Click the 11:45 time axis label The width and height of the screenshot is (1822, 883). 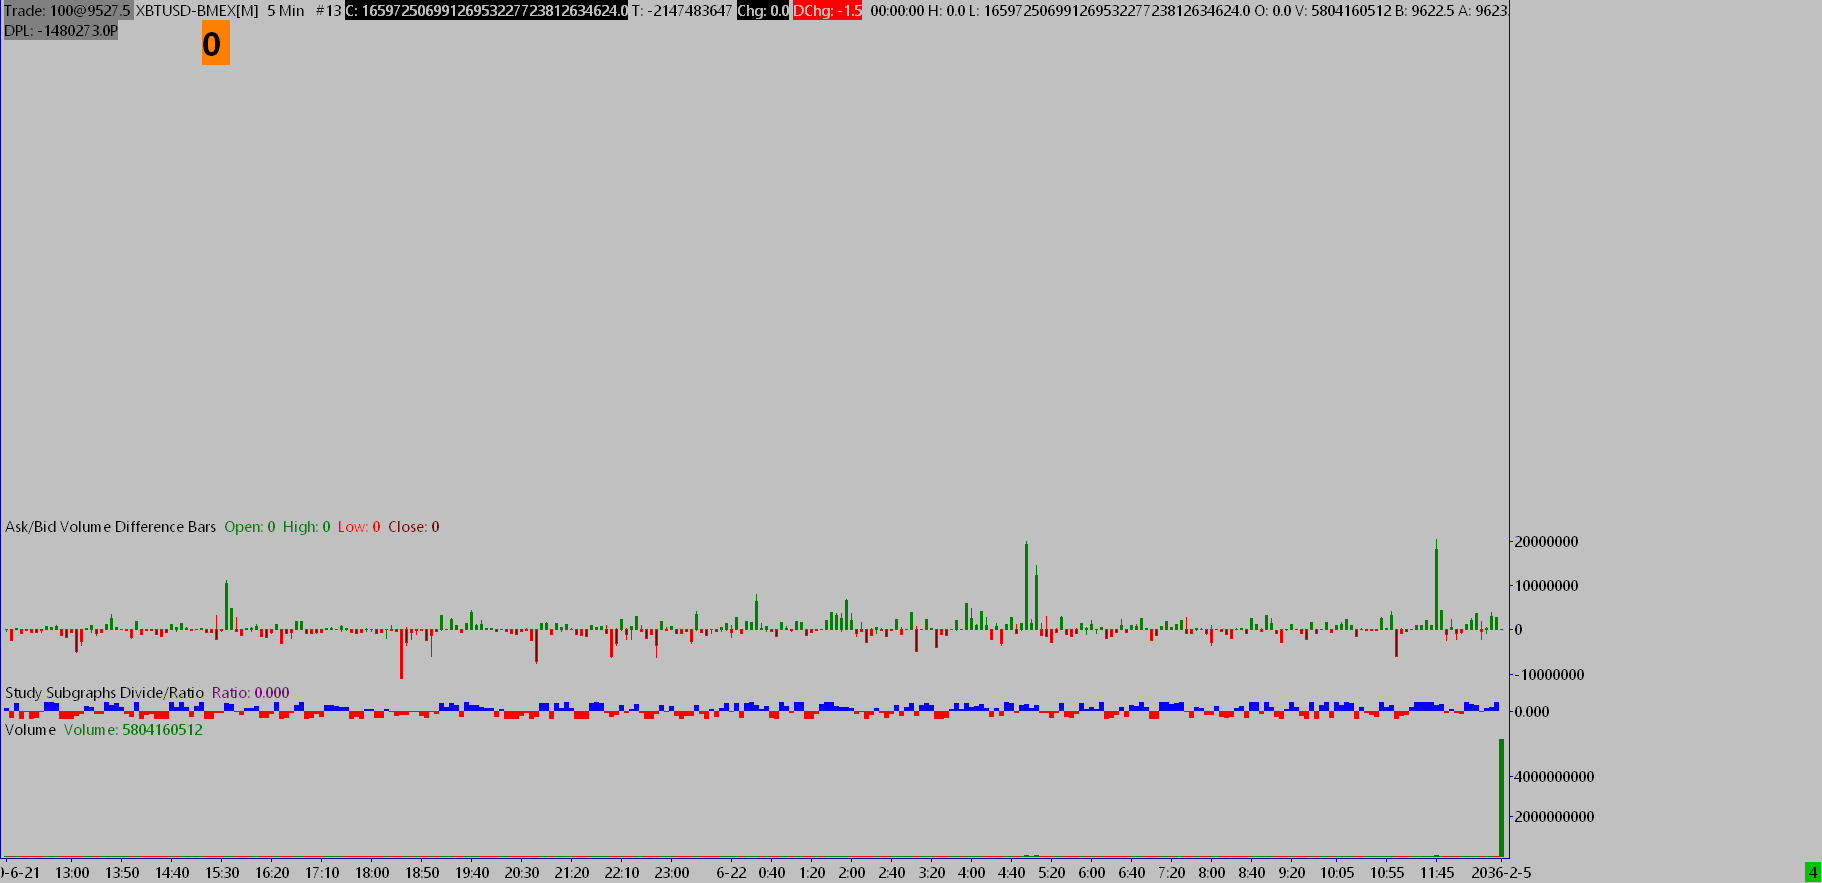click(1437, 872)
